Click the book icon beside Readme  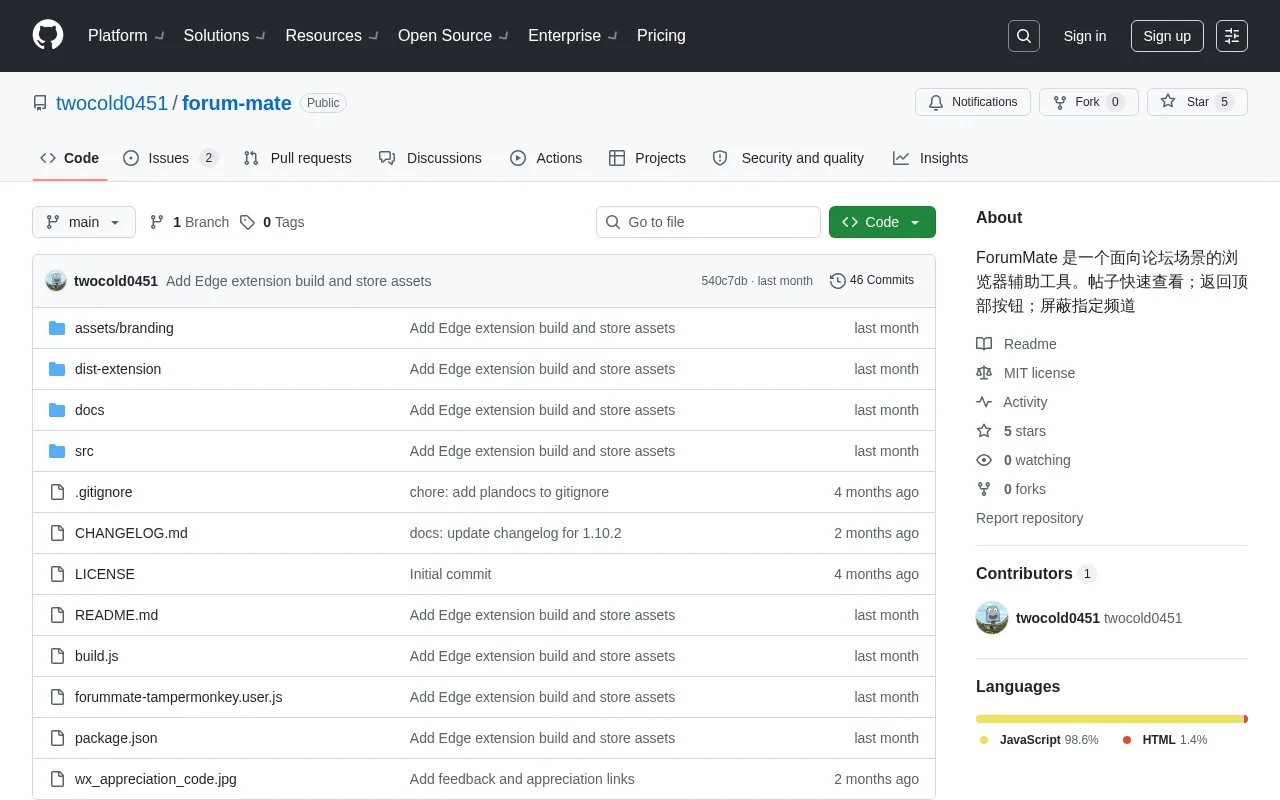click(984, 344)
